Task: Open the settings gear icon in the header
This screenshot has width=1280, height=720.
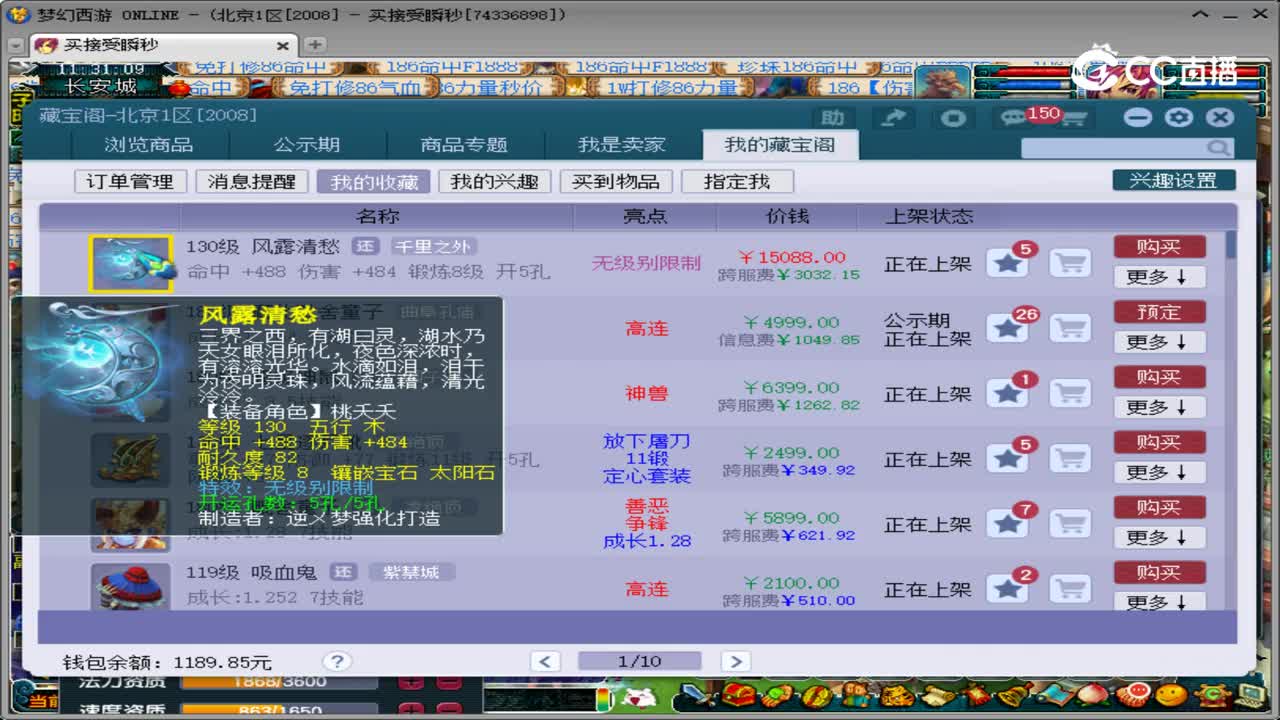Action: (1179, 117)
